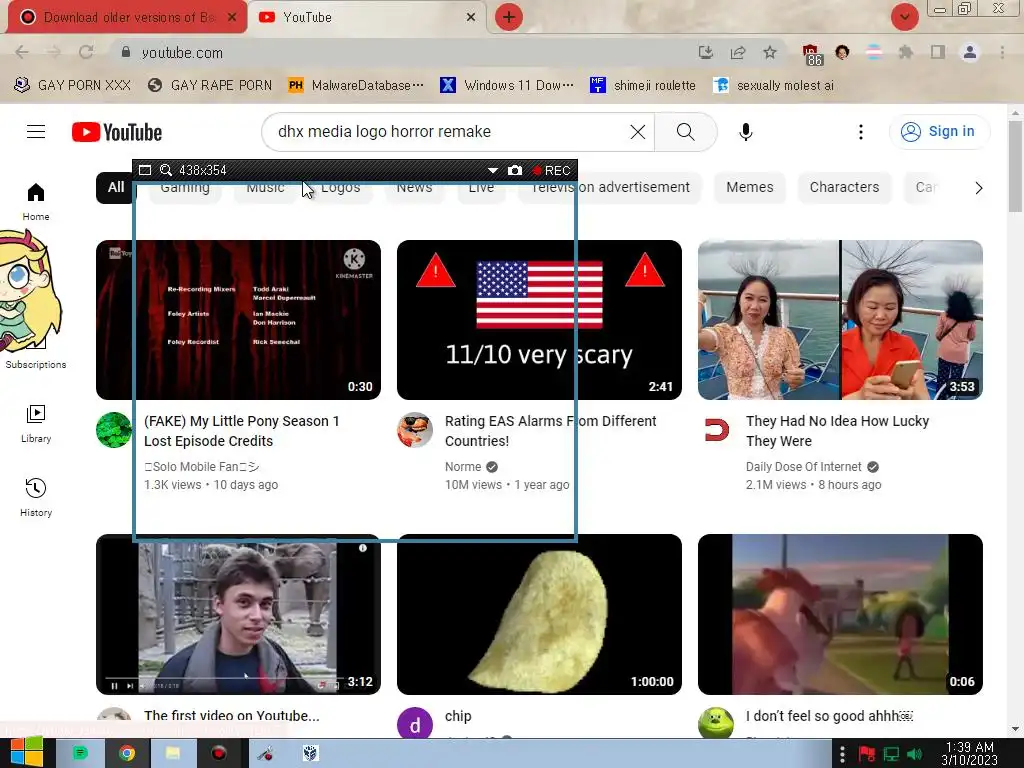
Task: Open the potato chip video thumbnail
Action: tap(539, 615)
